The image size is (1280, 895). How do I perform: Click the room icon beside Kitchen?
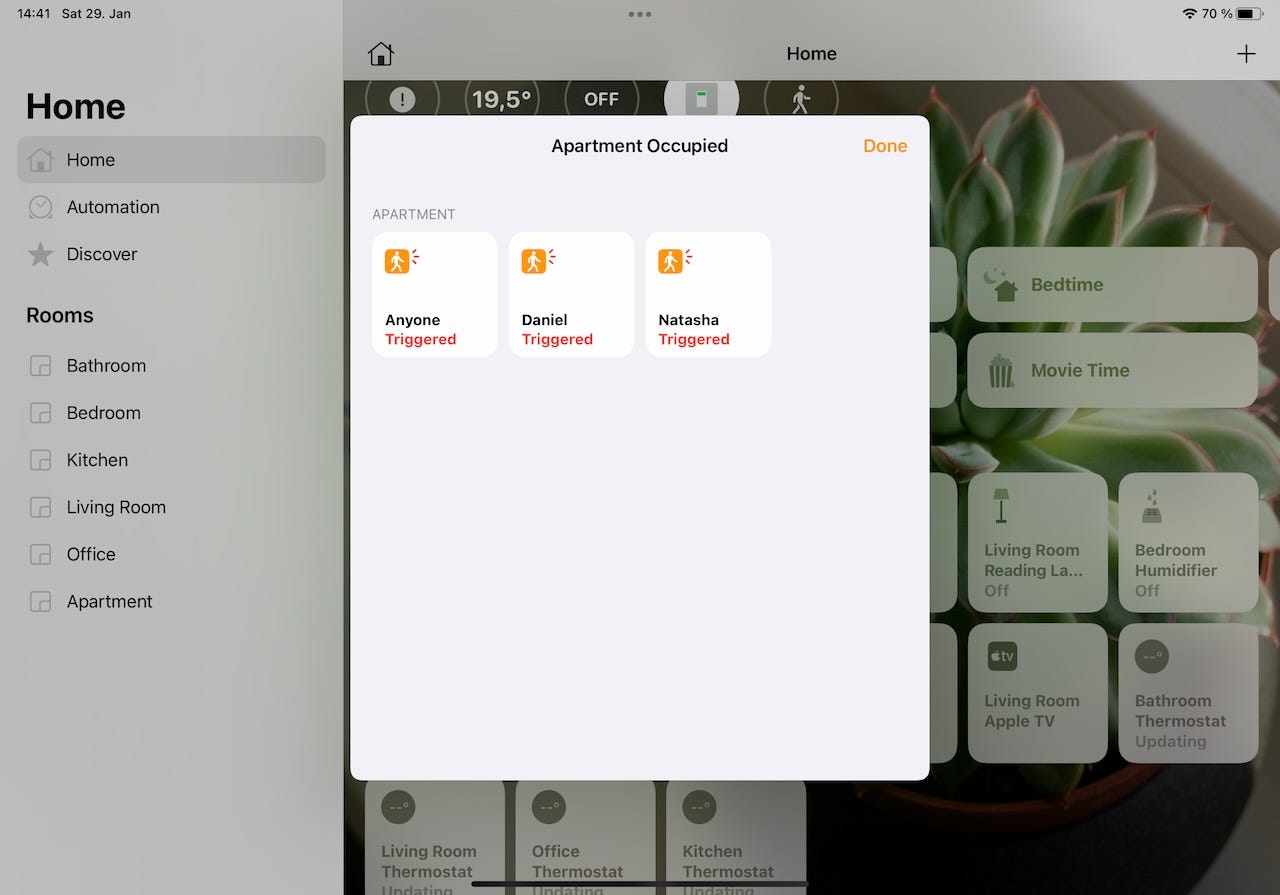coord(40,460)
